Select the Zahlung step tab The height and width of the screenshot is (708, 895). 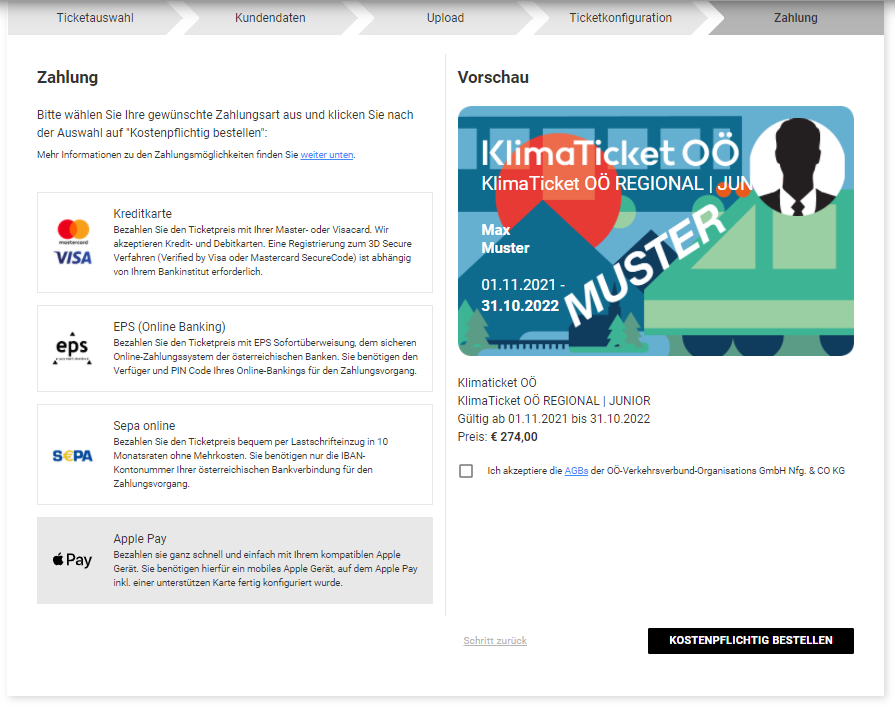point(796,18)
